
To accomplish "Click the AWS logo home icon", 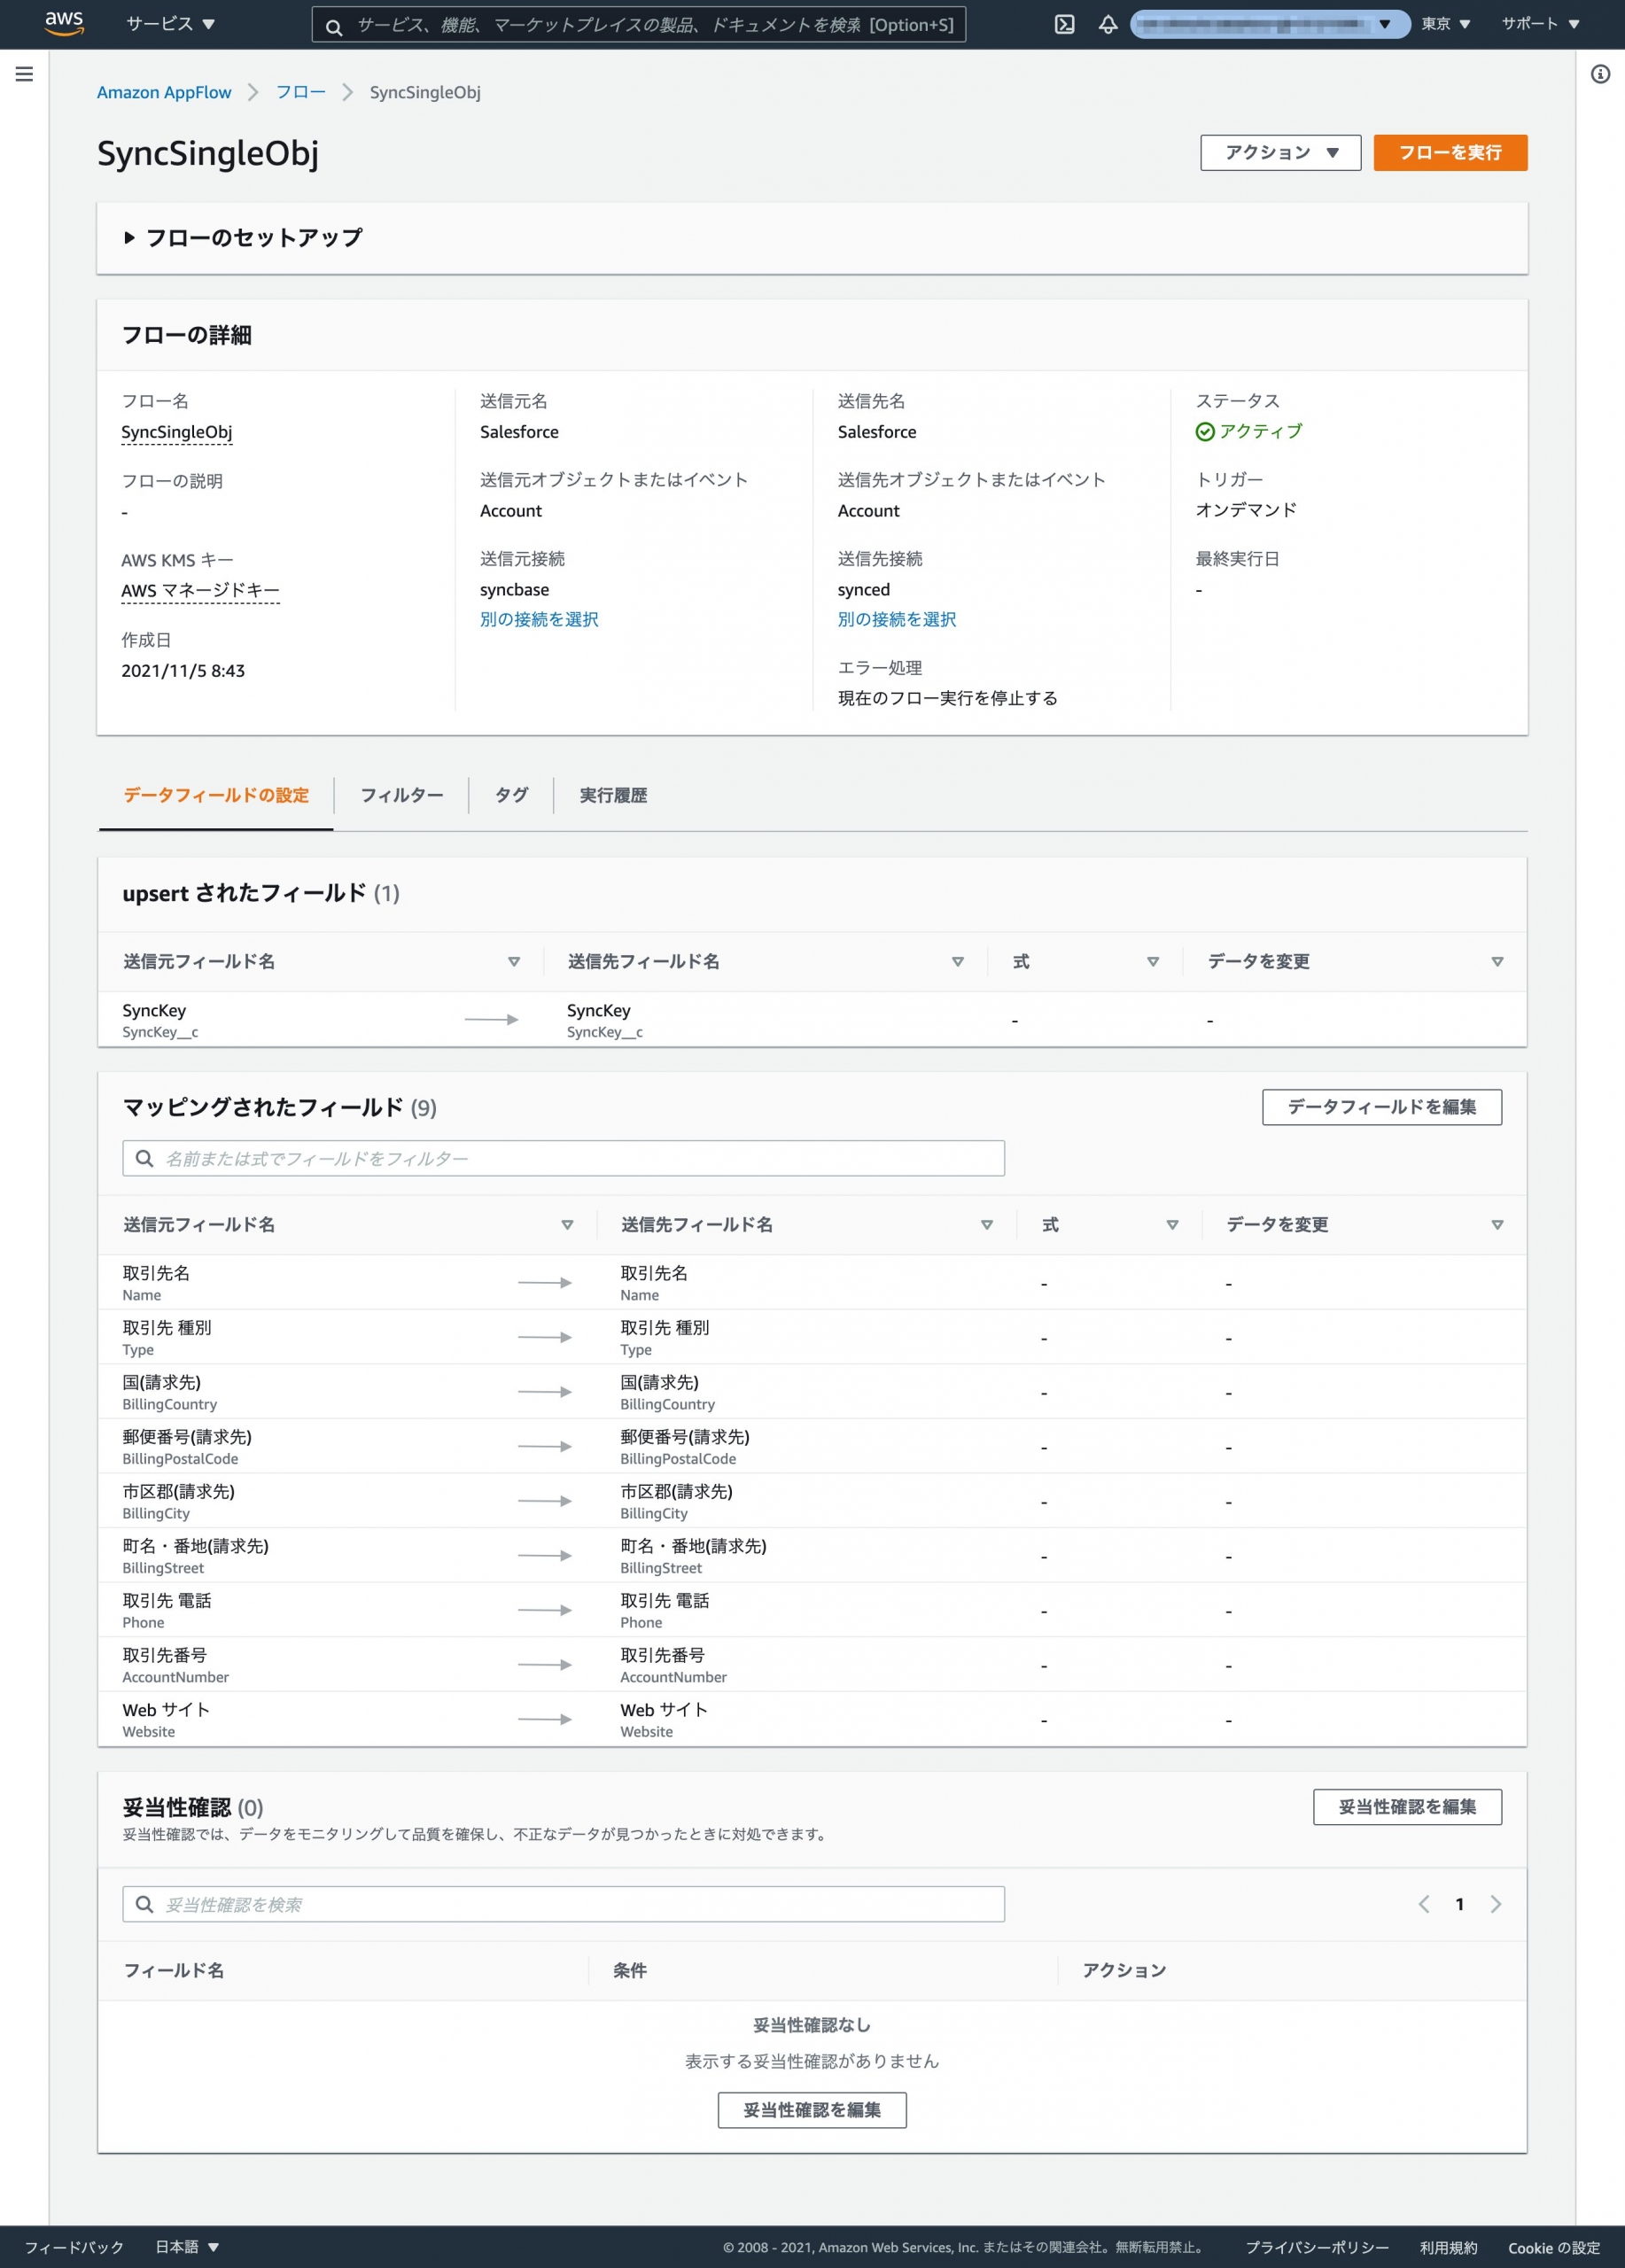I will point(64,24).
